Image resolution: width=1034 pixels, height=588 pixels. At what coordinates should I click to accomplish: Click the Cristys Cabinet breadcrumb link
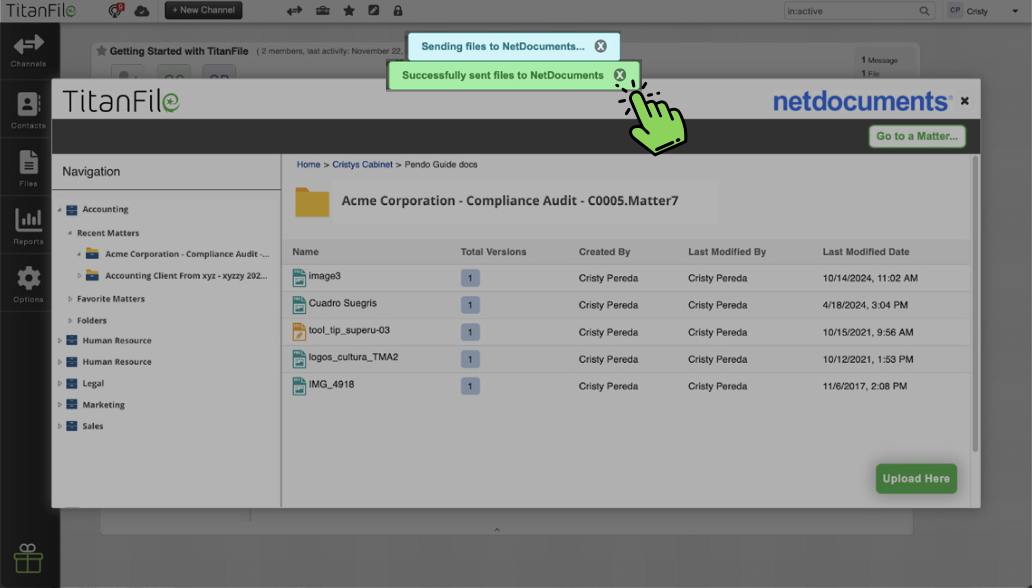(362, 165)
